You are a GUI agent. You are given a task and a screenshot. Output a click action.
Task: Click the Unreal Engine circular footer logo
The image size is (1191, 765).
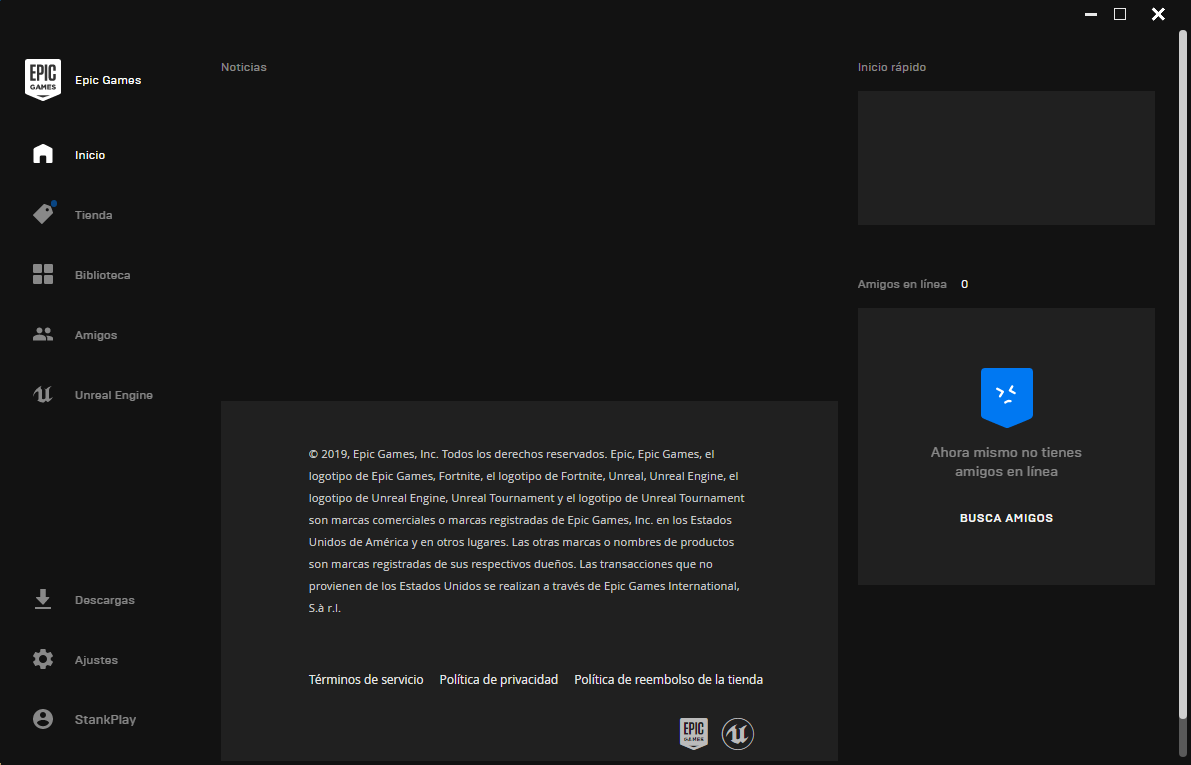[x=738, y=734]
